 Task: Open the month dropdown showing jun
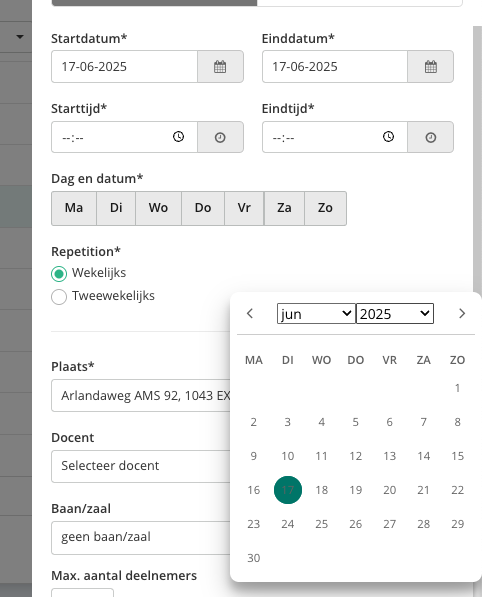pyautogui.click(x=316, y=314)
